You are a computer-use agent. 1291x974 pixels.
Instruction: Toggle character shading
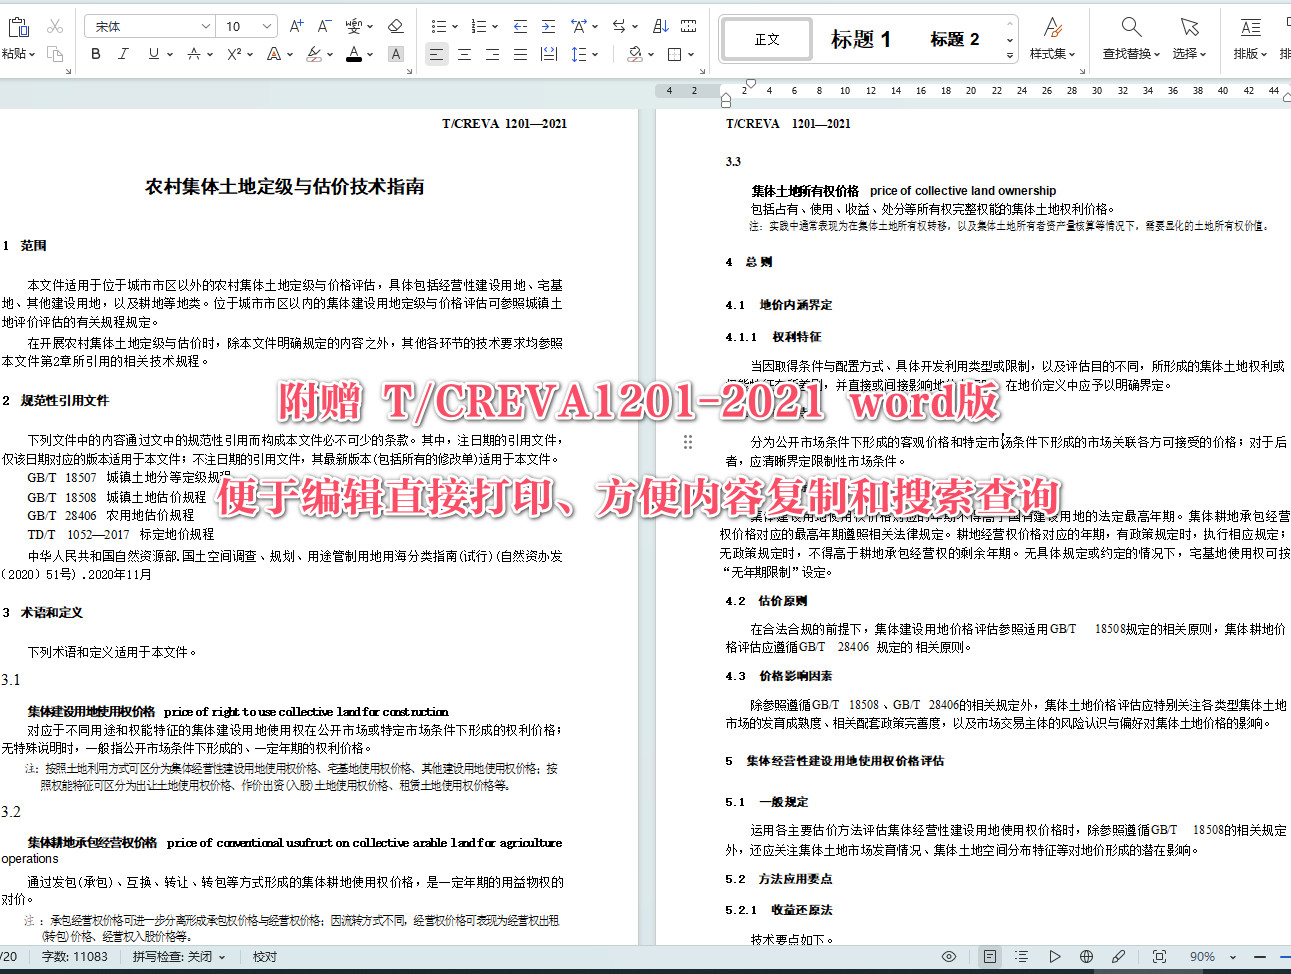click(x=396, y=54)
